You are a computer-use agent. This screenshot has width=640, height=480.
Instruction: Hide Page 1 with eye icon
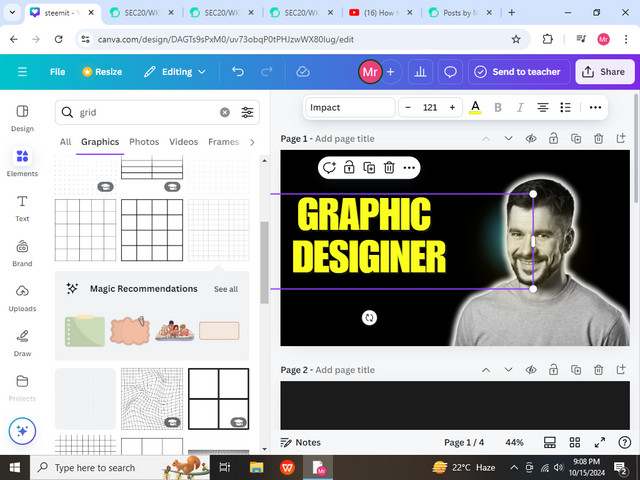531,138
